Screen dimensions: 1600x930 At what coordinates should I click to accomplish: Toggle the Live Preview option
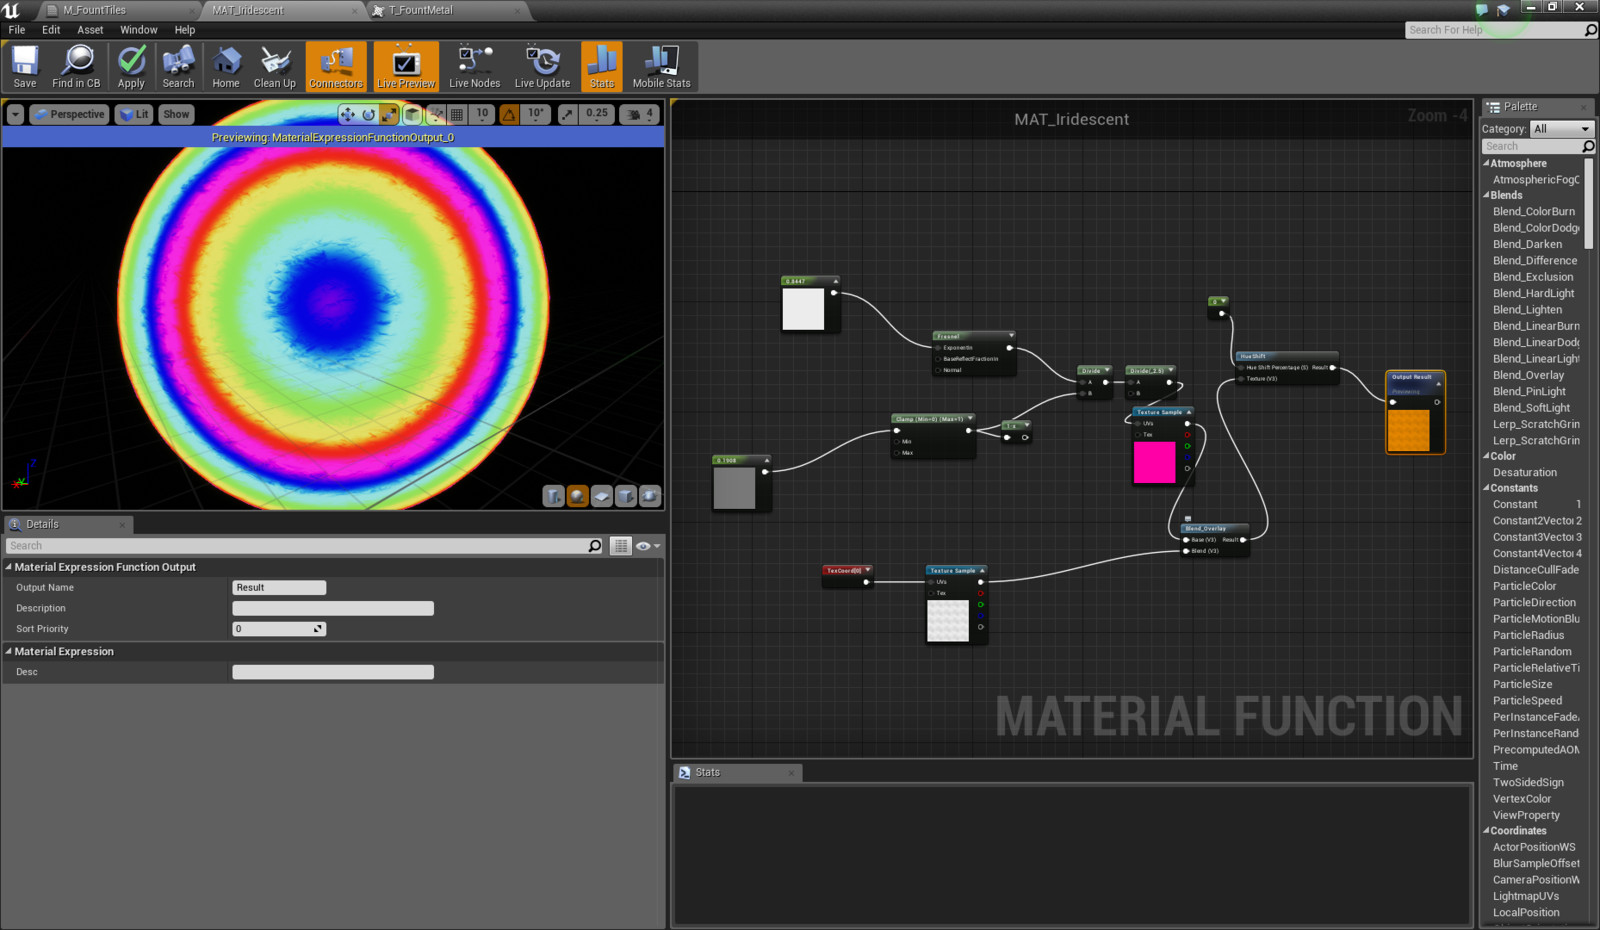406,67
